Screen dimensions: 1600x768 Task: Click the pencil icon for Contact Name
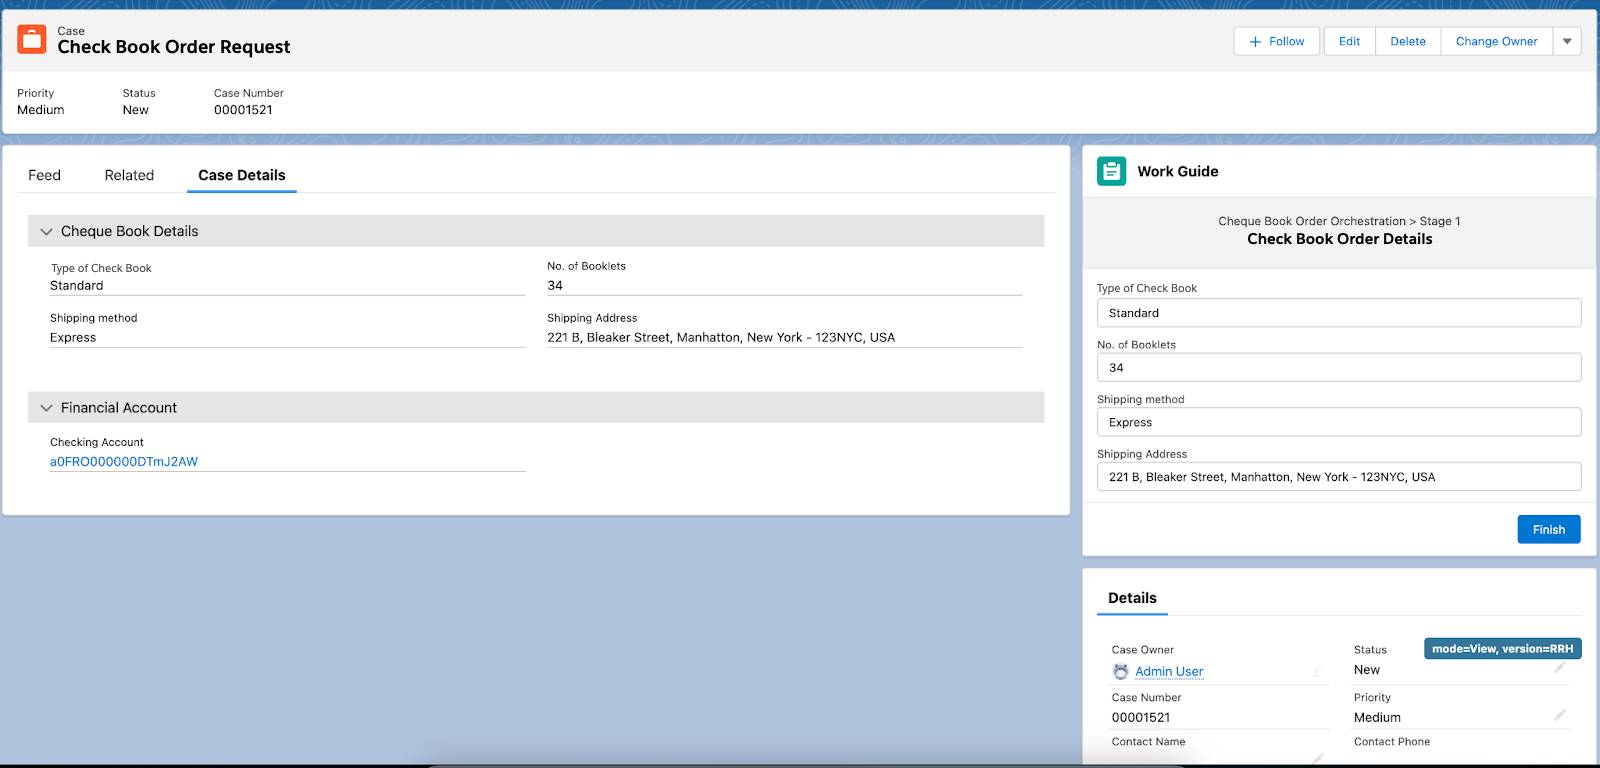(1317, 758)
